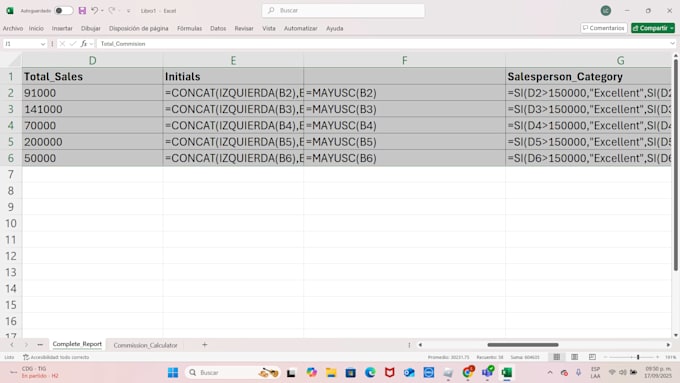Click the zoom in plus button

point(657,357)
